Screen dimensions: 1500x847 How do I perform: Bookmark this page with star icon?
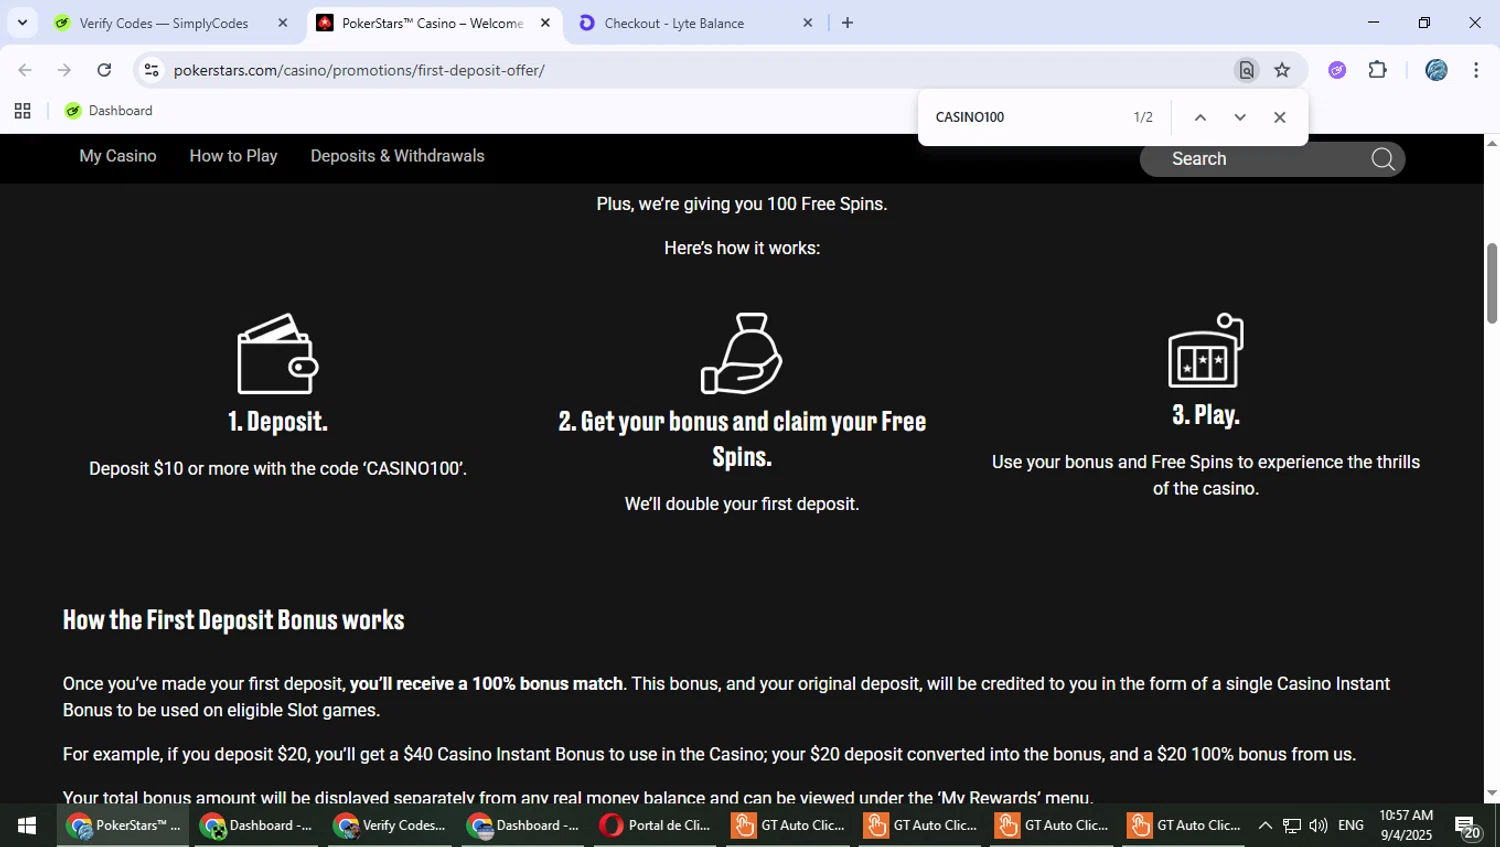point(1282,70)
